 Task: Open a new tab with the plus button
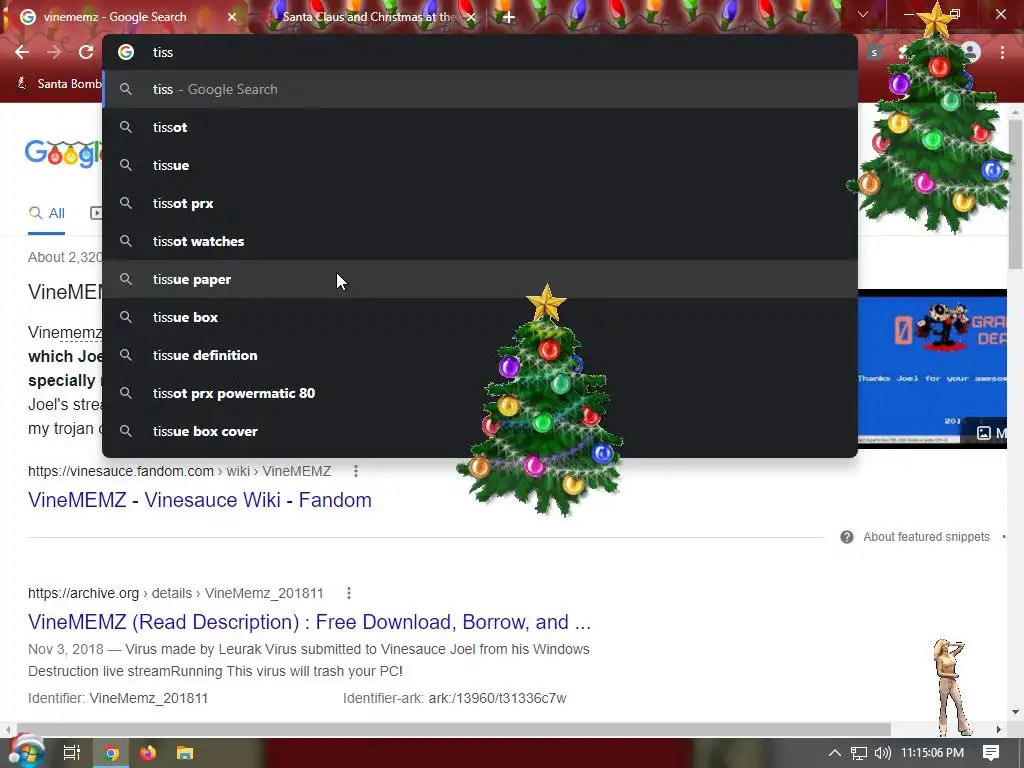click(x=509, y=17)
